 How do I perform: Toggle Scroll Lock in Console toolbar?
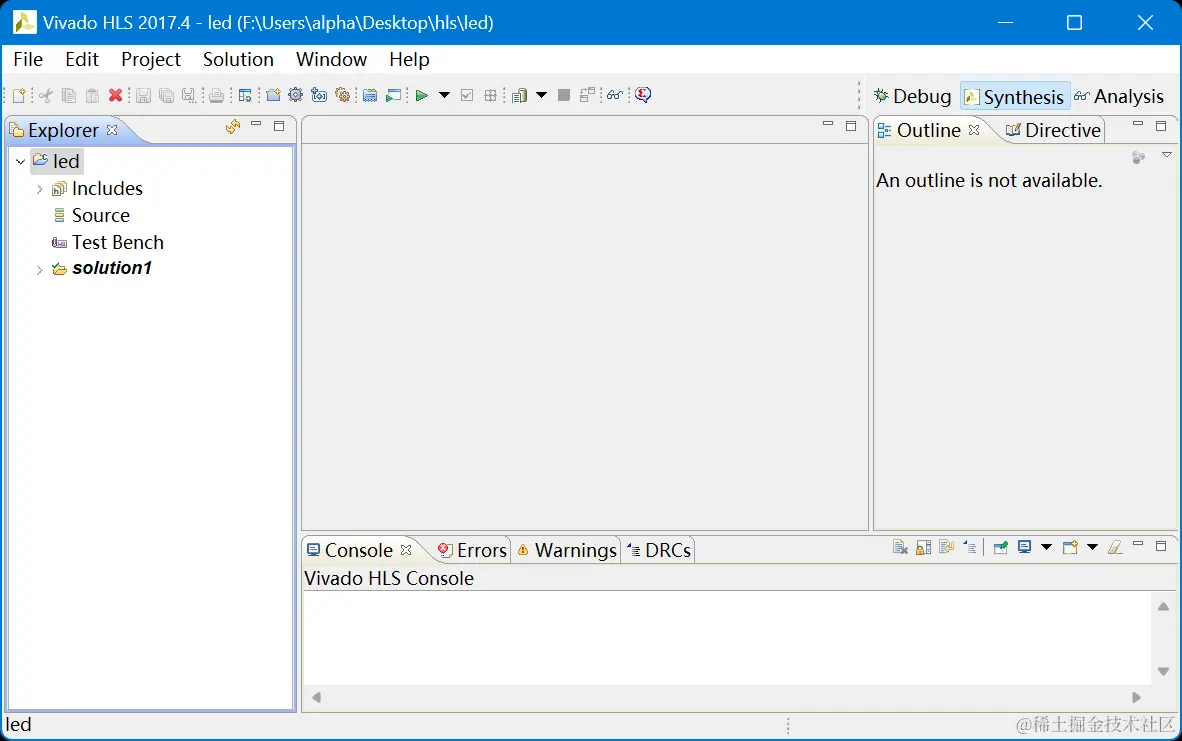click(x=923, y=547)
